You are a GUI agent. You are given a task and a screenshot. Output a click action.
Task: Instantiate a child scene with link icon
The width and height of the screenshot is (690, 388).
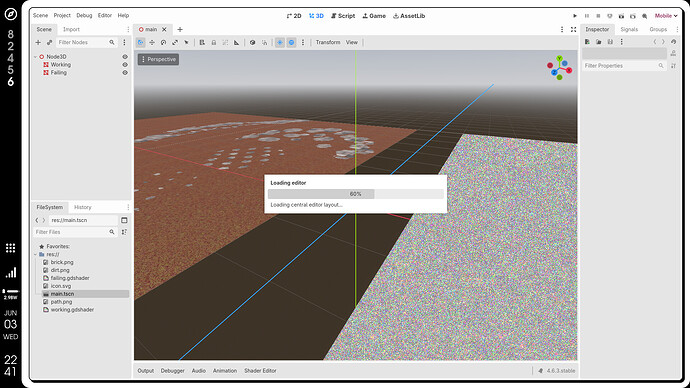[x=49, y=42]
